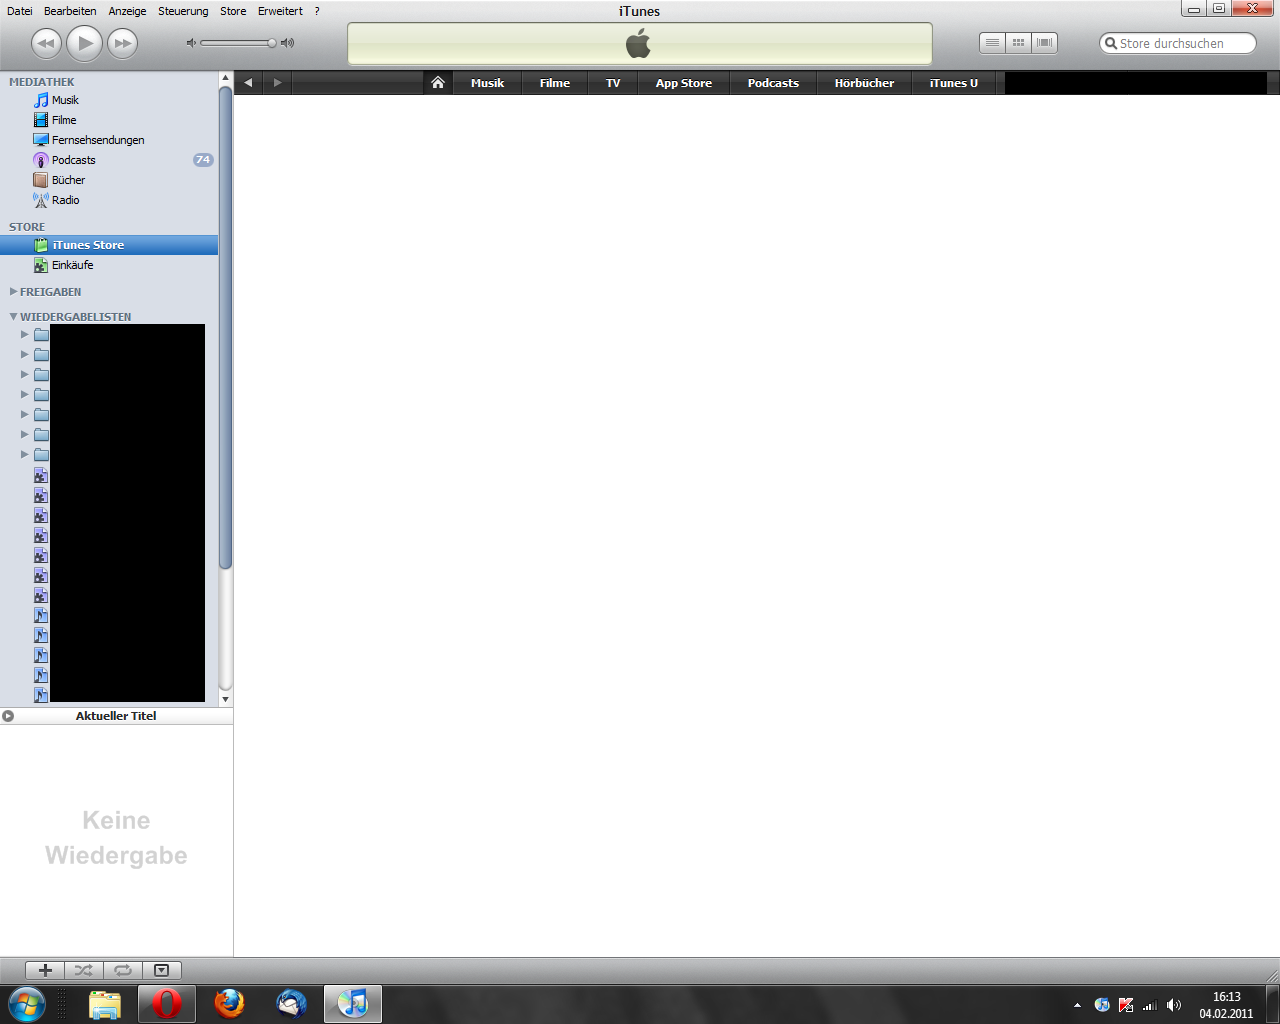Open Firefox from the taskbar
The height and width of the screenshot is (1024, 1280).
[229, 1004]
